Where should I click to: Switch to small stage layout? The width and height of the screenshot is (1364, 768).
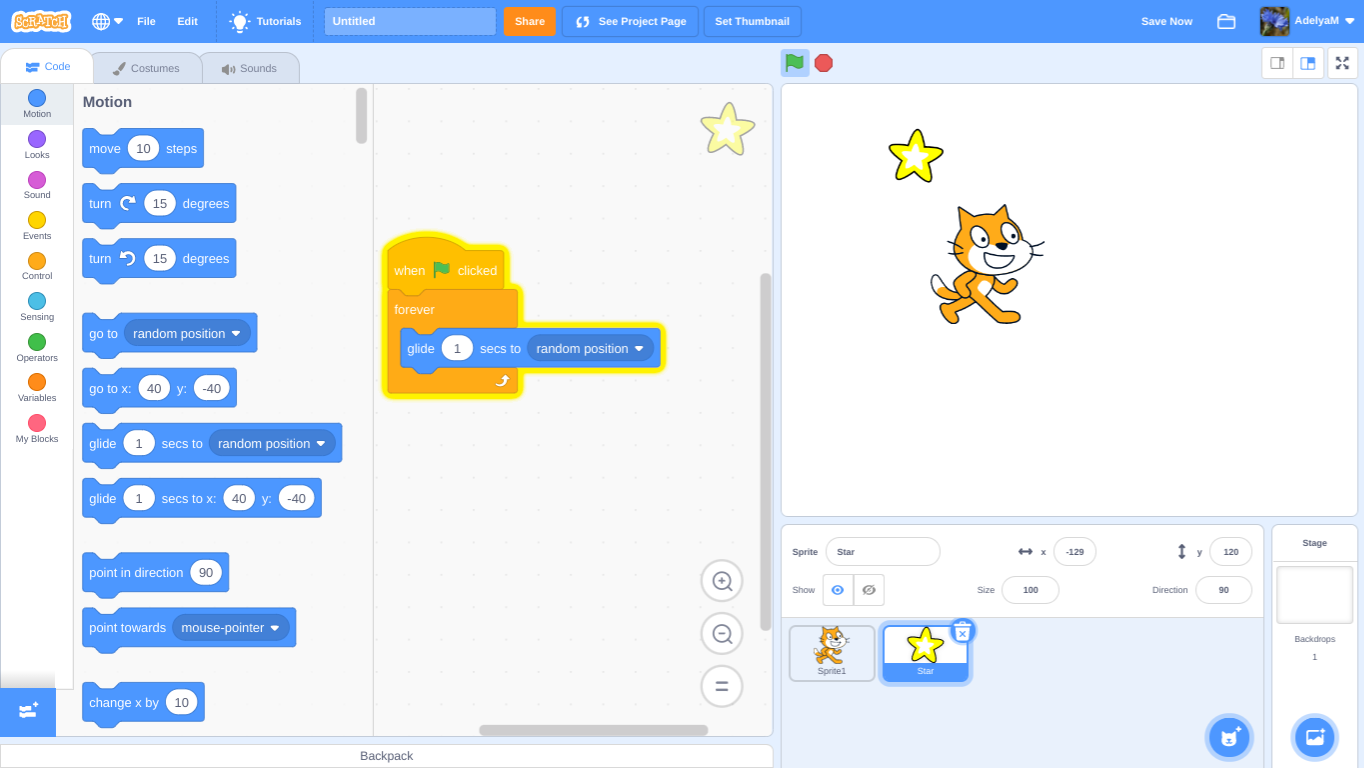click(x=1277, y=63)
